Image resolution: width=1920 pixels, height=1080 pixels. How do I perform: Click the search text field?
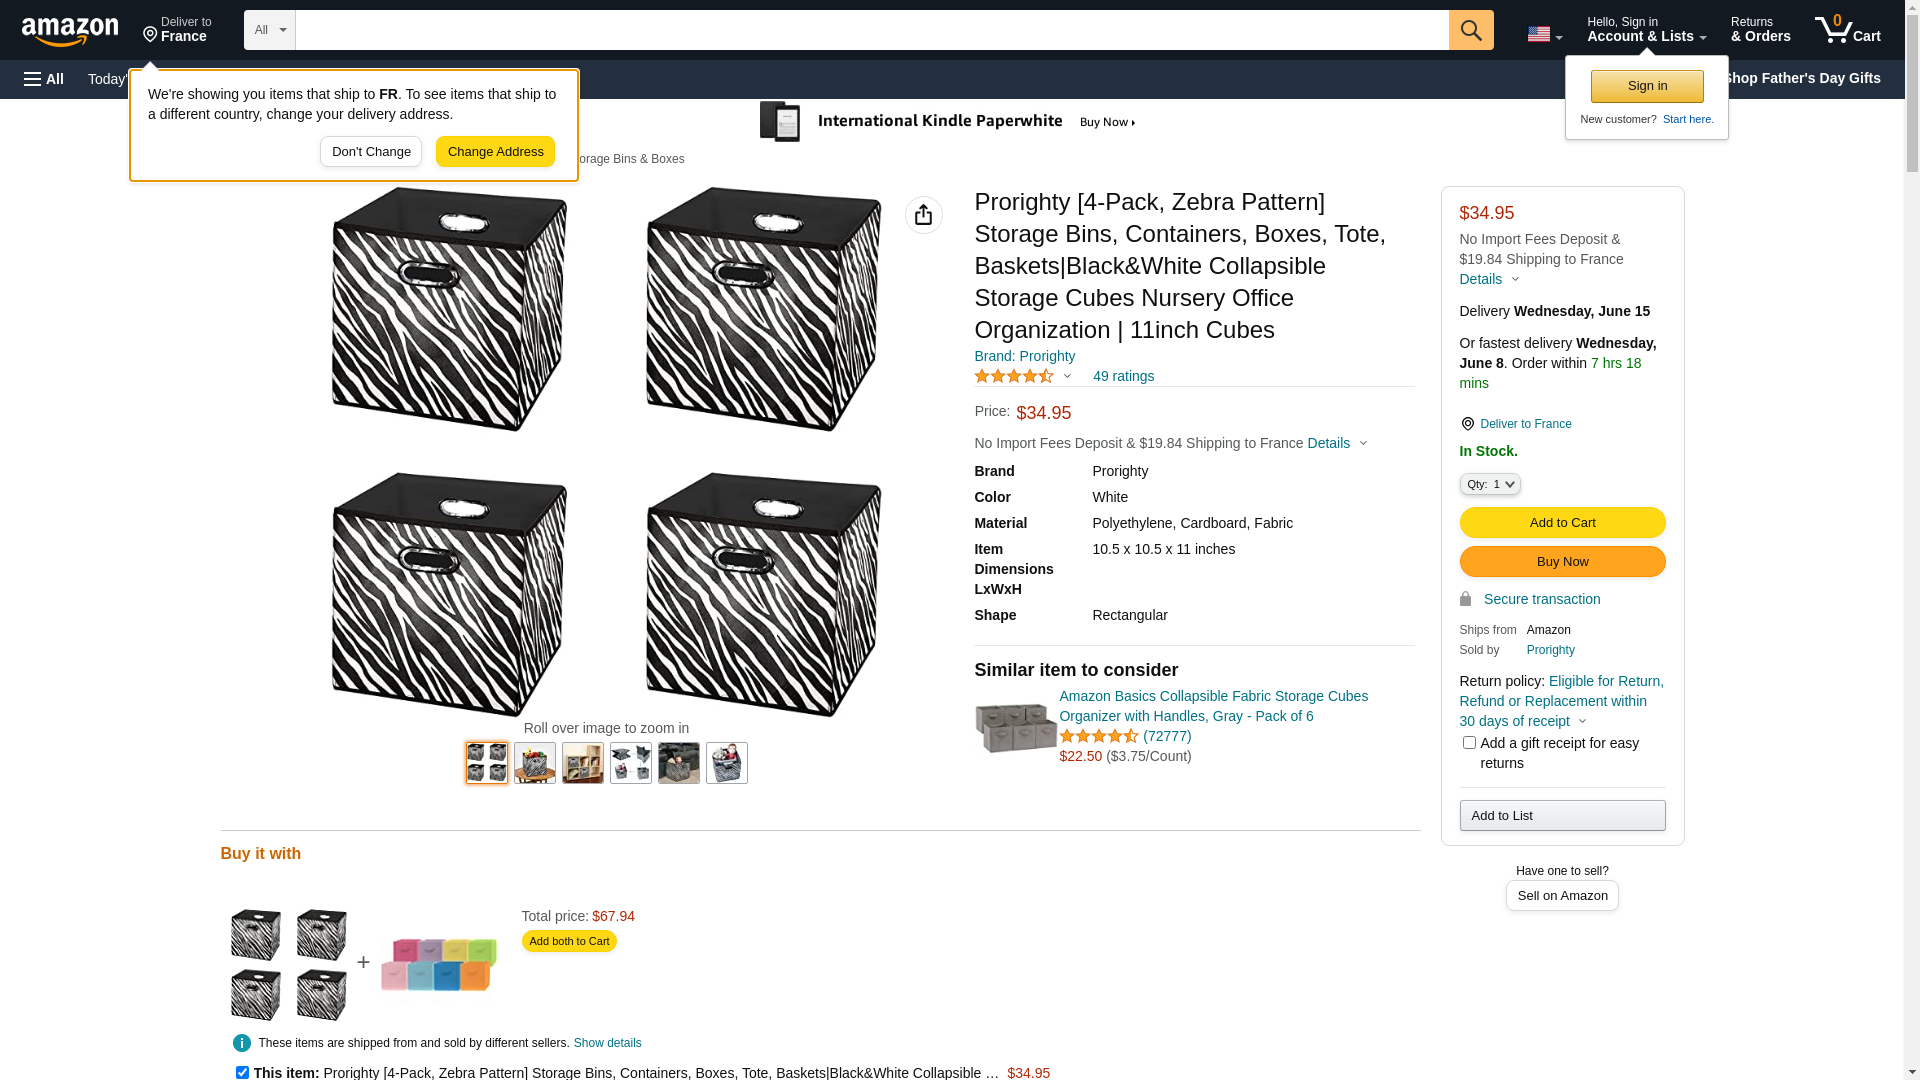point(872,30)
